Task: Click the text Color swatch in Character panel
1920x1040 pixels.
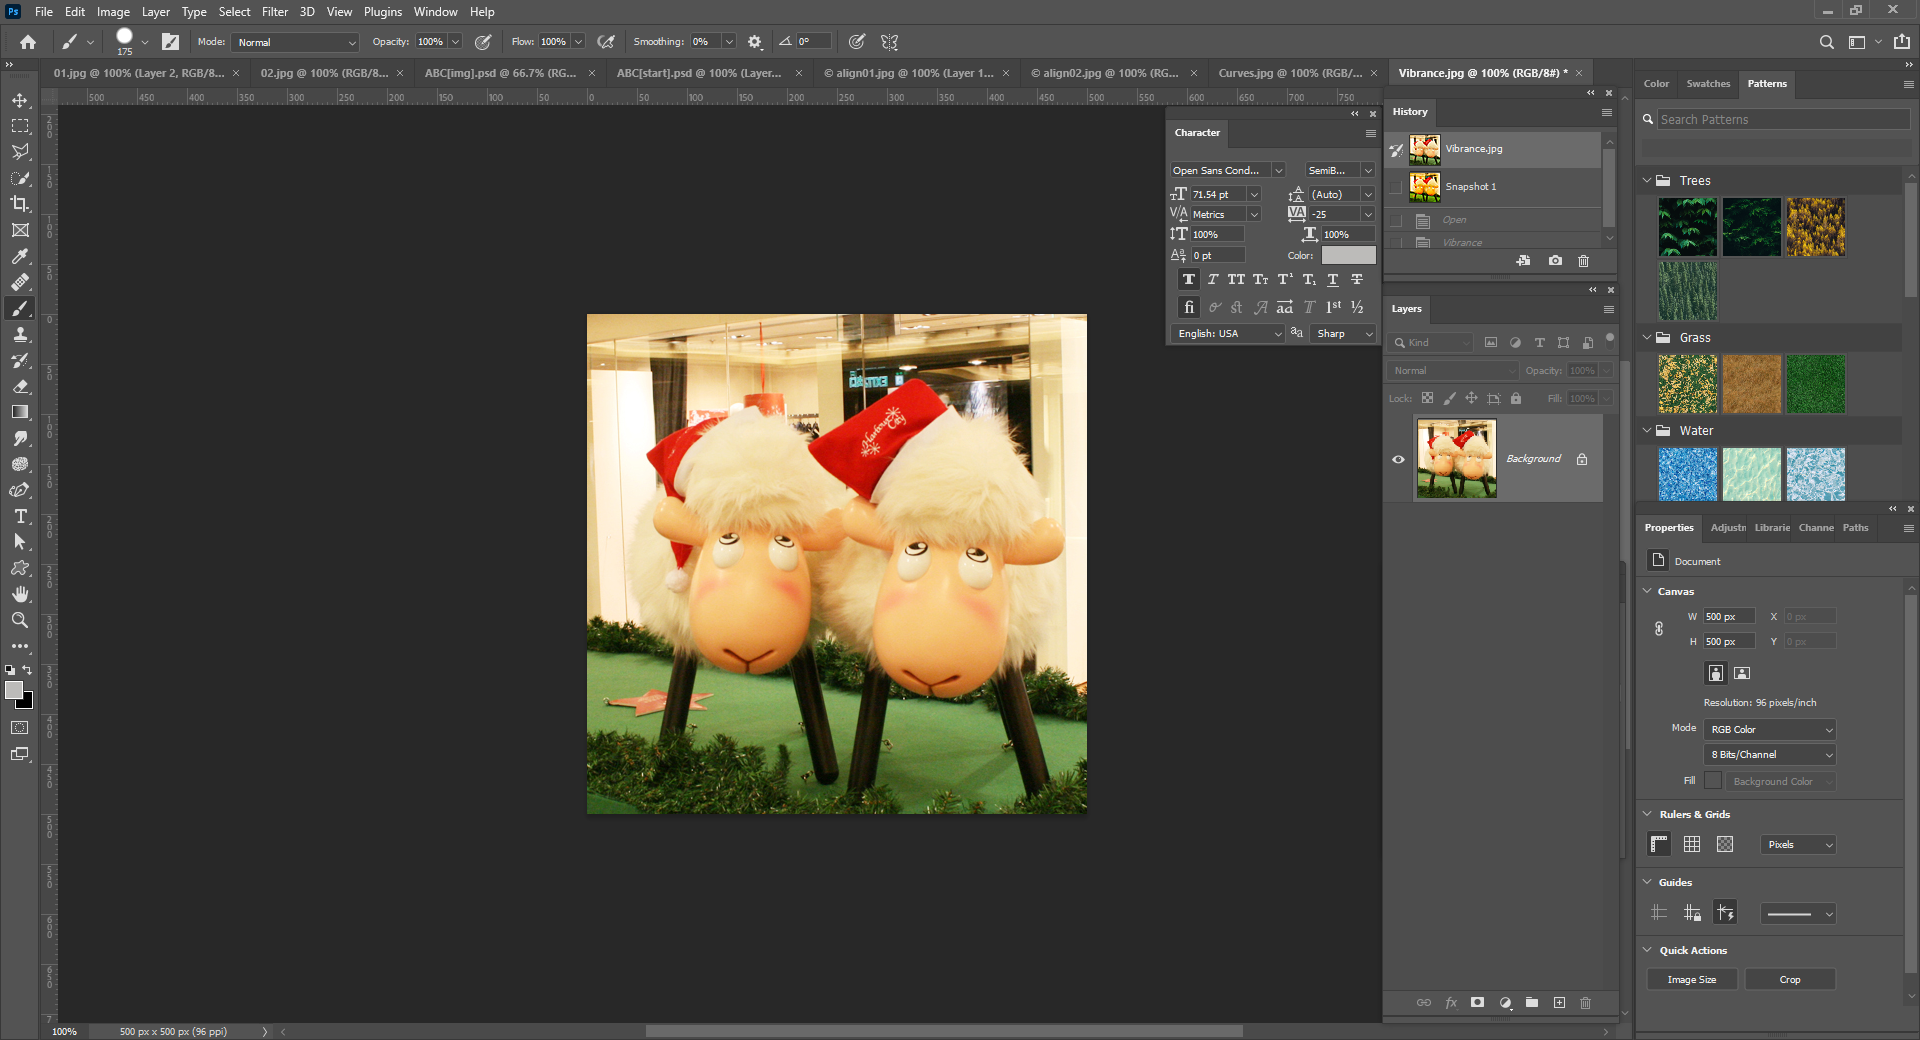Action: 1348,256
